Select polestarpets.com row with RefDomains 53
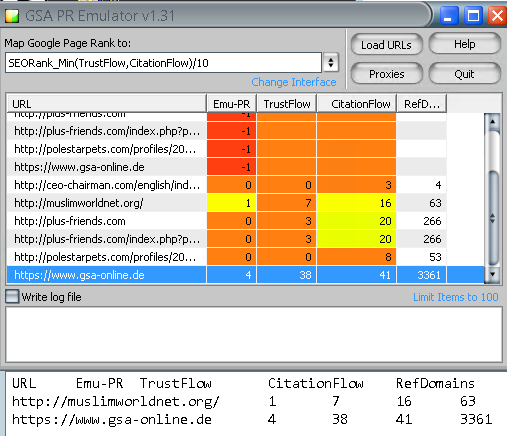The width and height of the screenshot is (507, 436). 227,257
